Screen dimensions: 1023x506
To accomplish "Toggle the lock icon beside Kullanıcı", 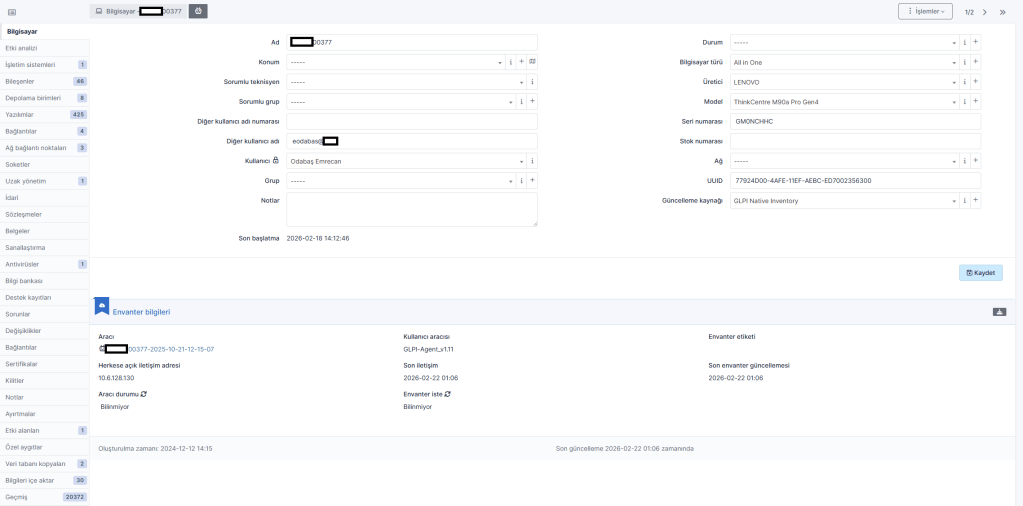I will pyautogui.click(x=276, y=160).
